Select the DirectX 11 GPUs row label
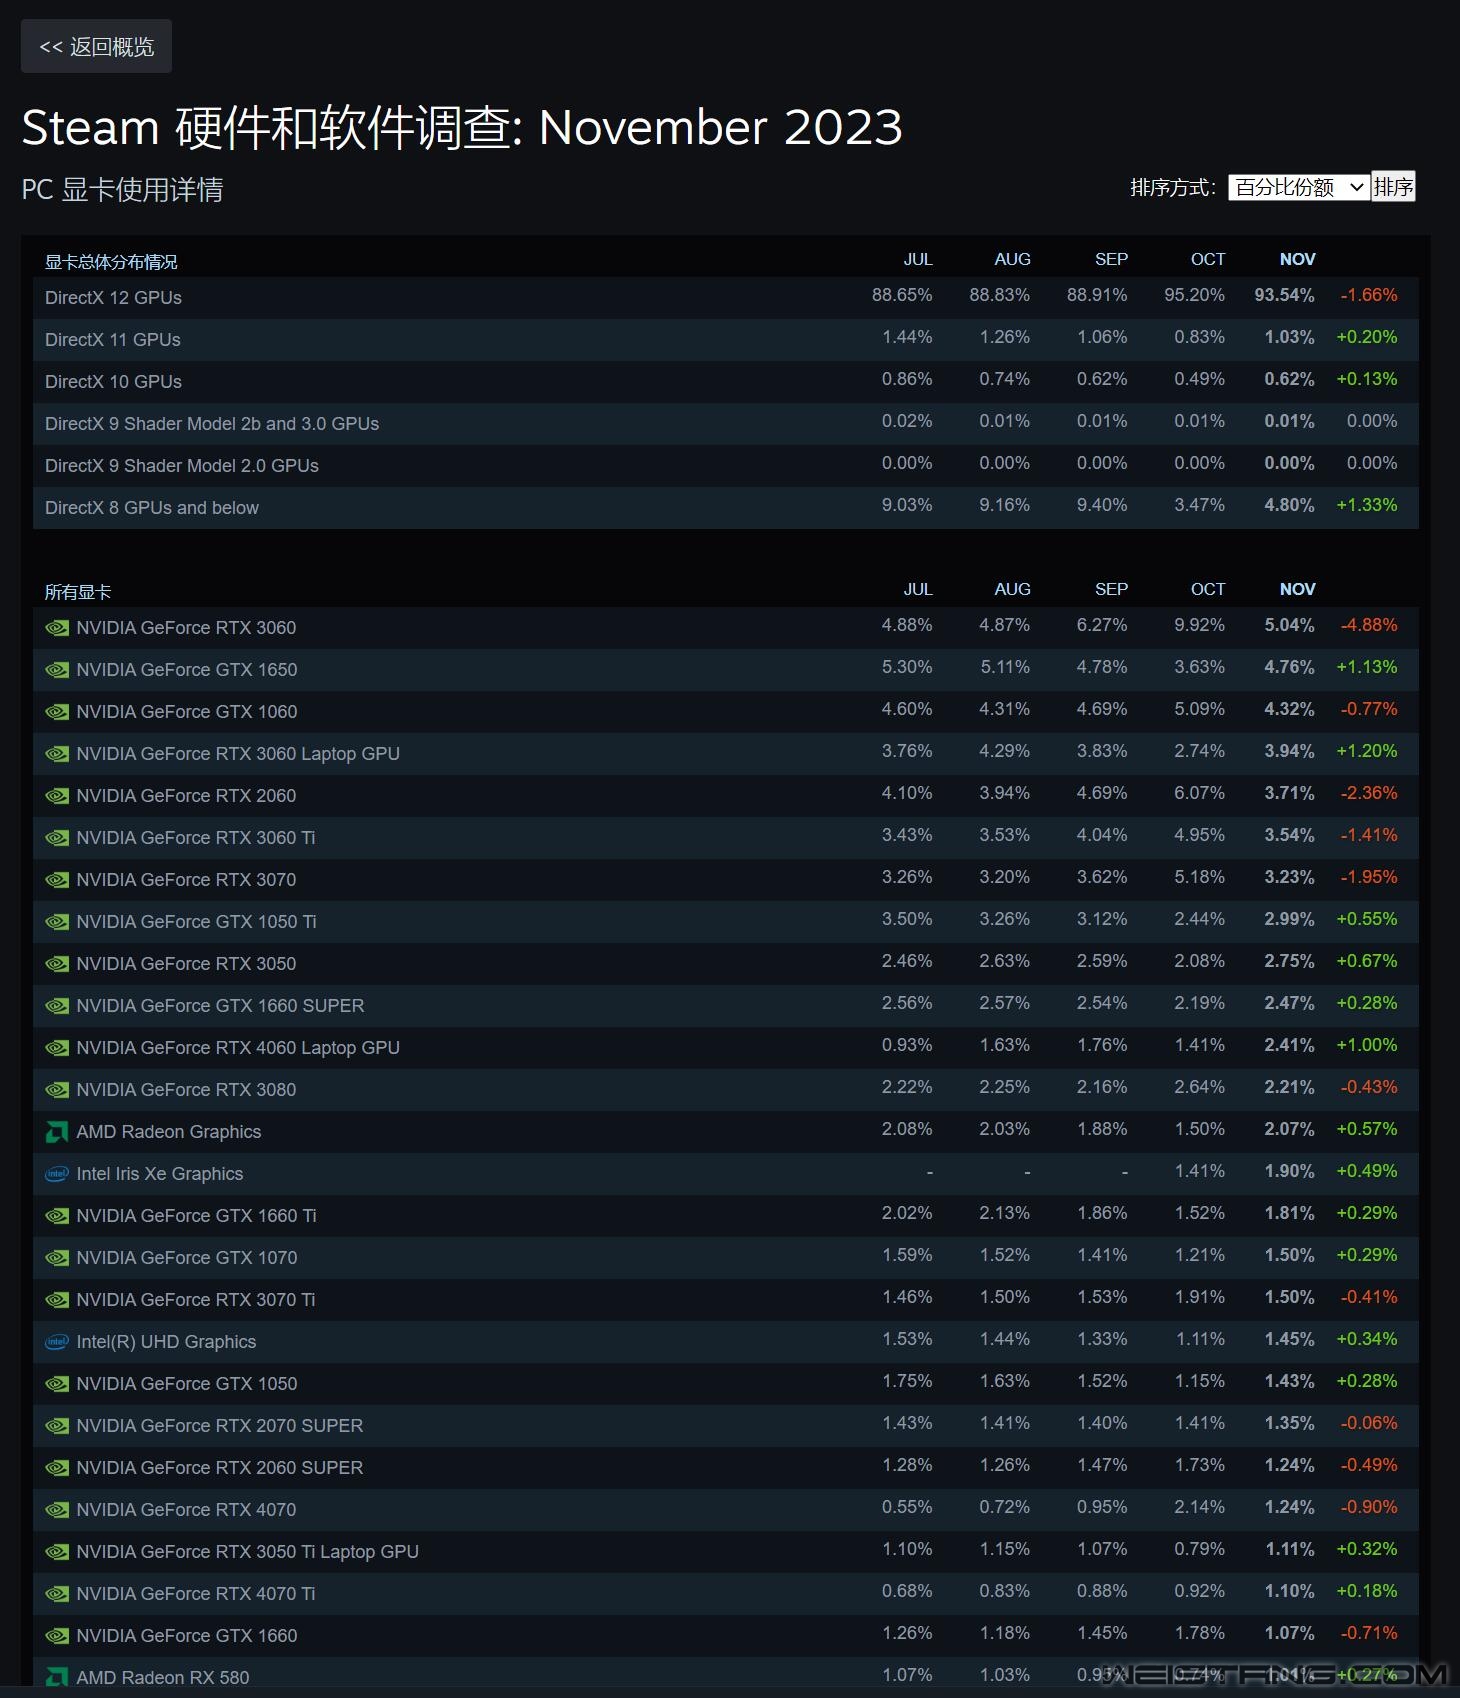 (113, 340)
